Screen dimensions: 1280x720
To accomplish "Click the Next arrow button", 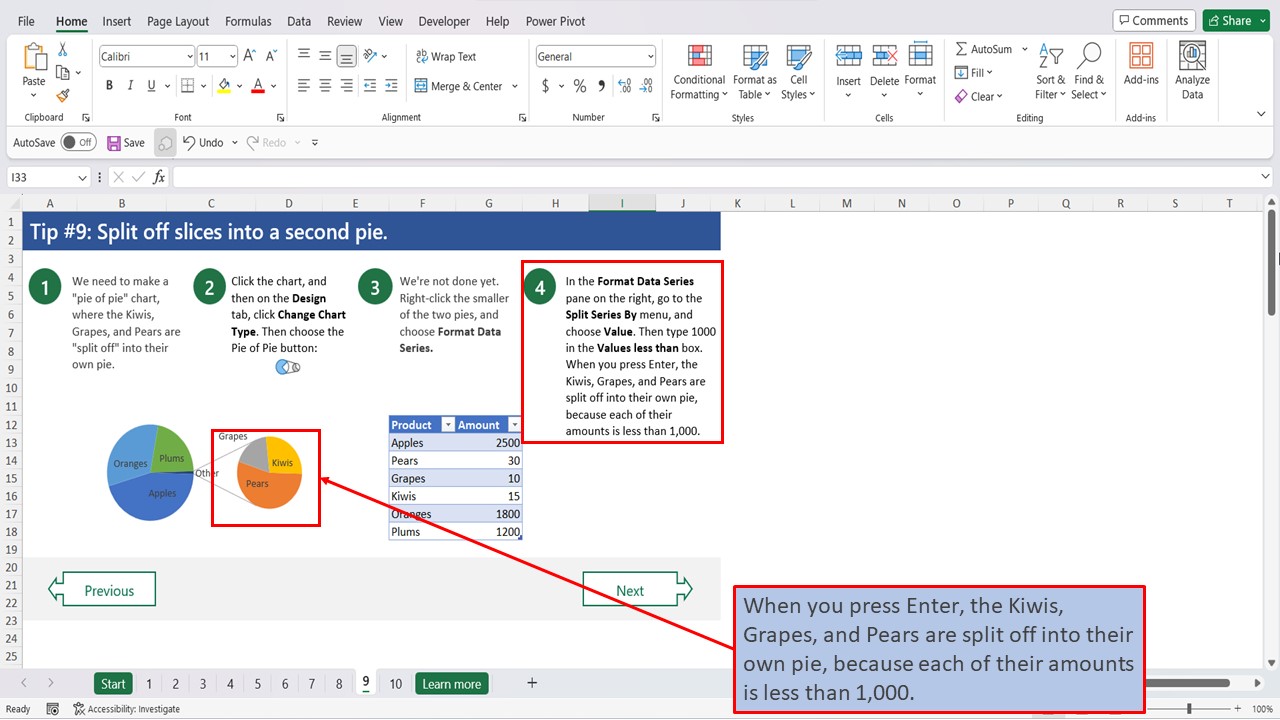I will (x=637, y=590).
